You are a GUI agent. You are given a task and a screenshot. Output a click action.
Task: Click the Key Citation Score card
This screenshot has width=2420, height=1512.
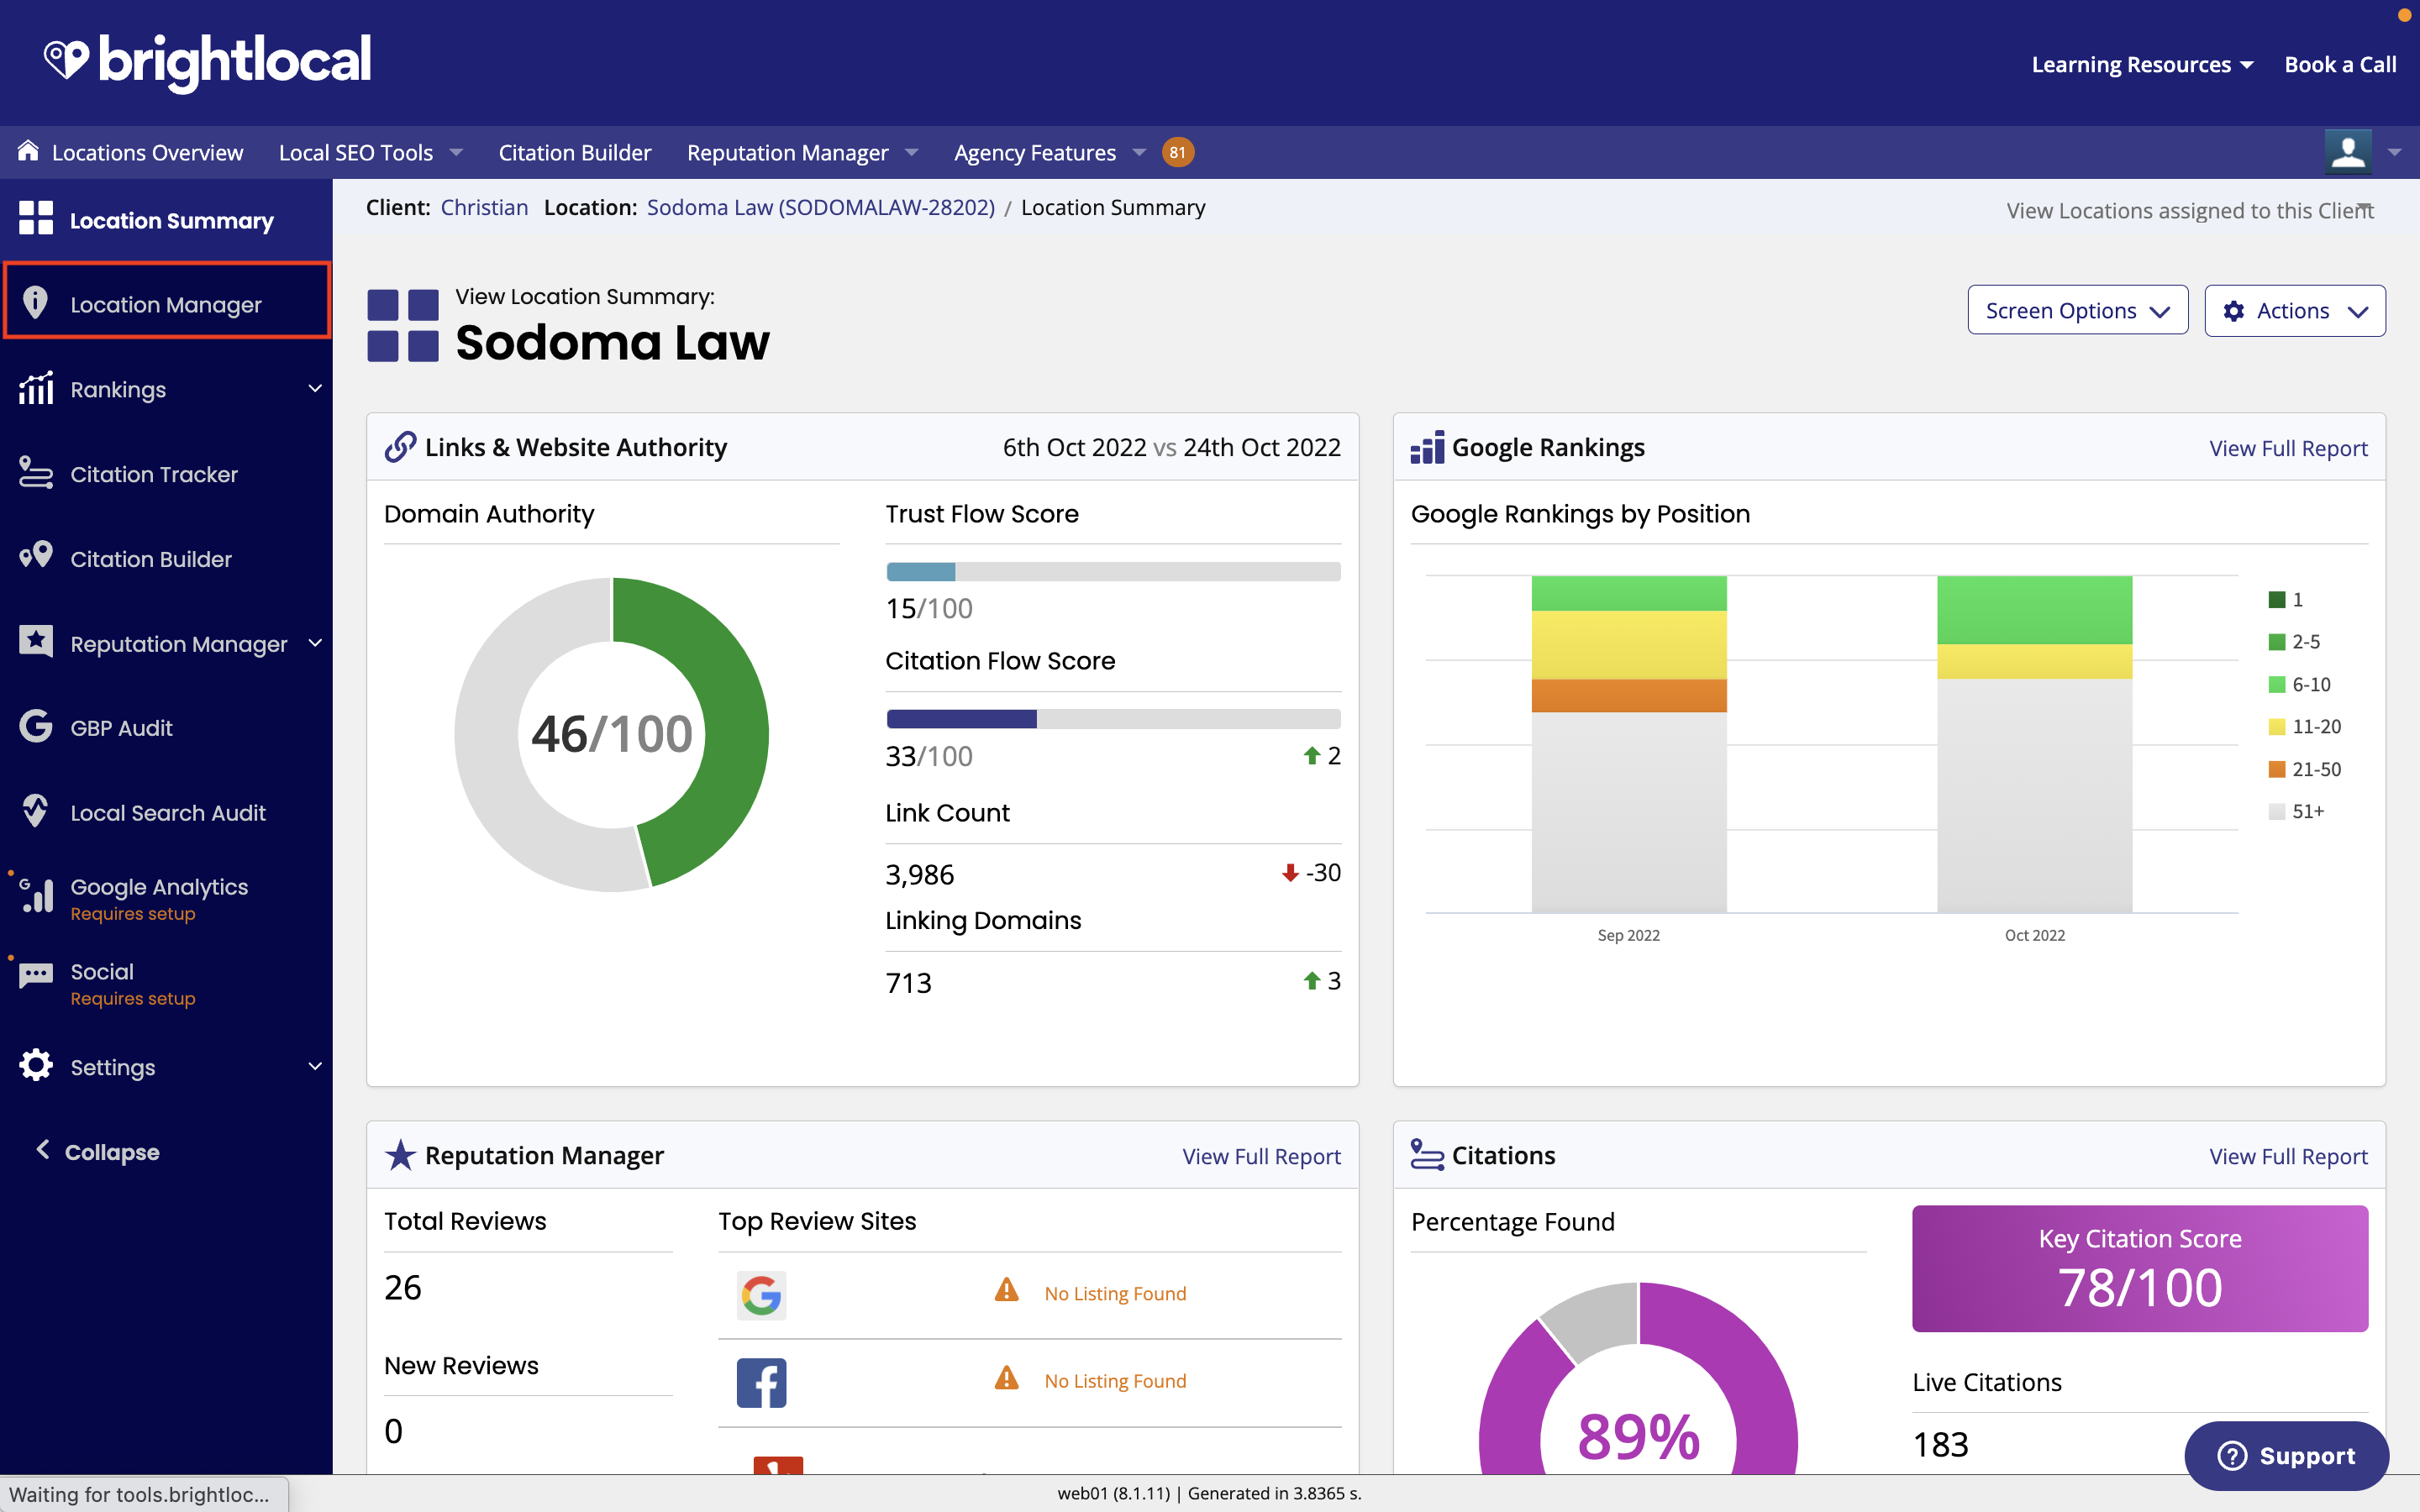(2140, 1268)
